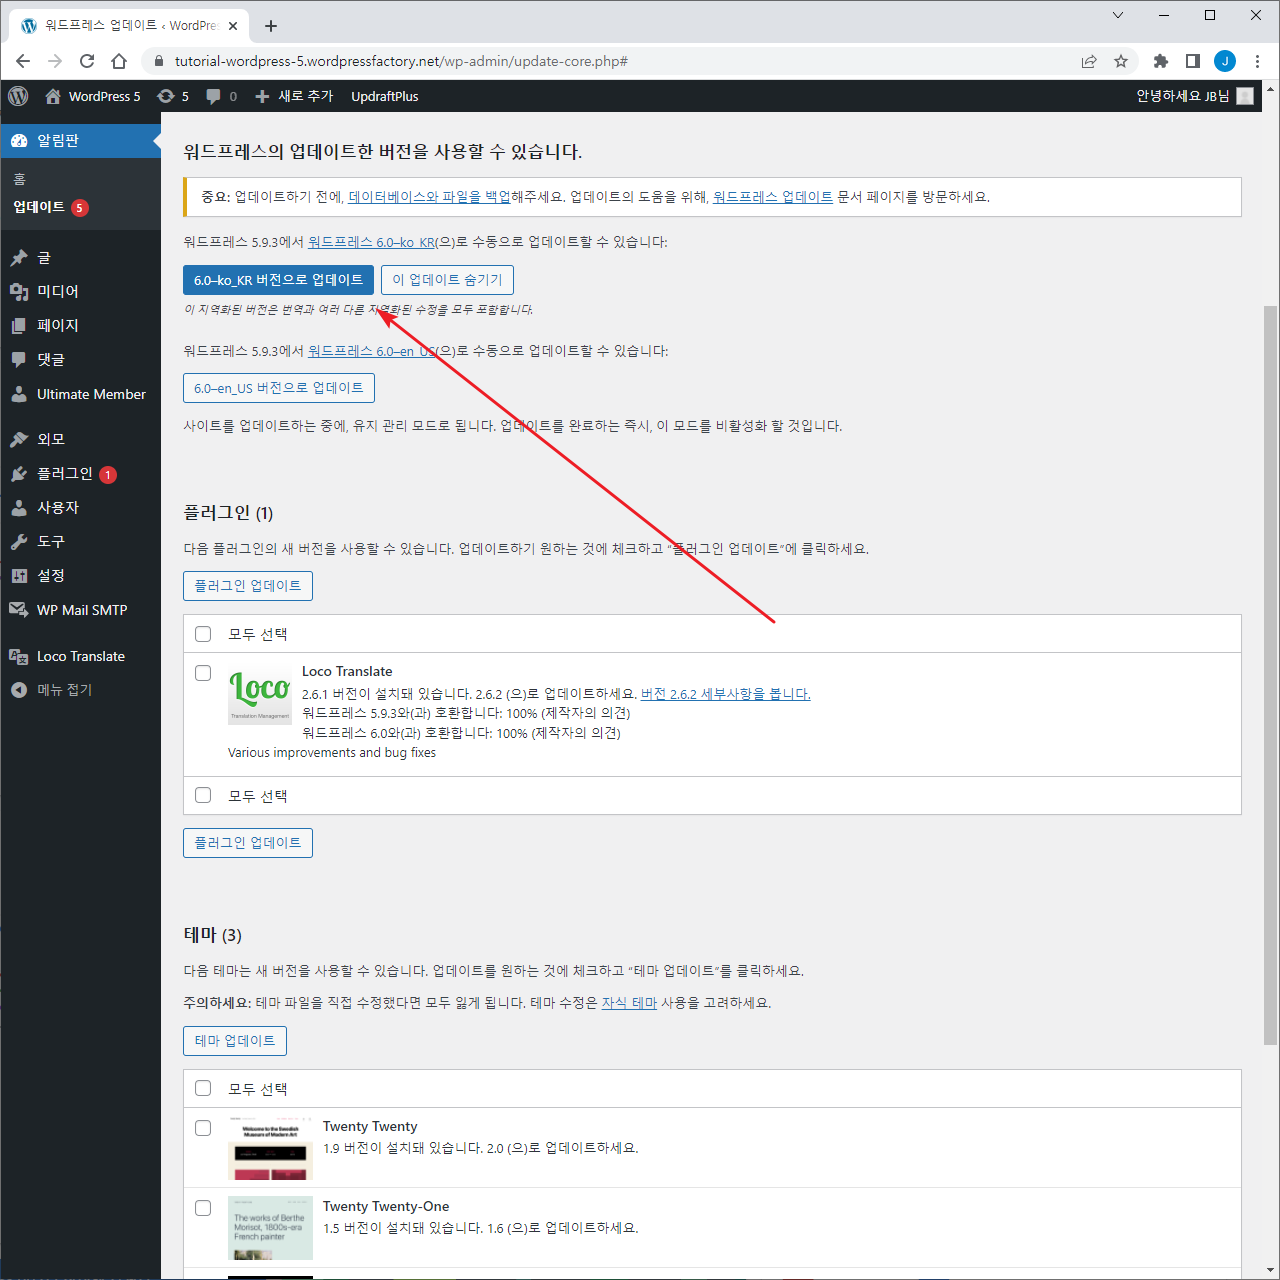The image size is (1280, 1280).
Task: Open the Chrome three-dot menu
Action: click(1257, 61)
